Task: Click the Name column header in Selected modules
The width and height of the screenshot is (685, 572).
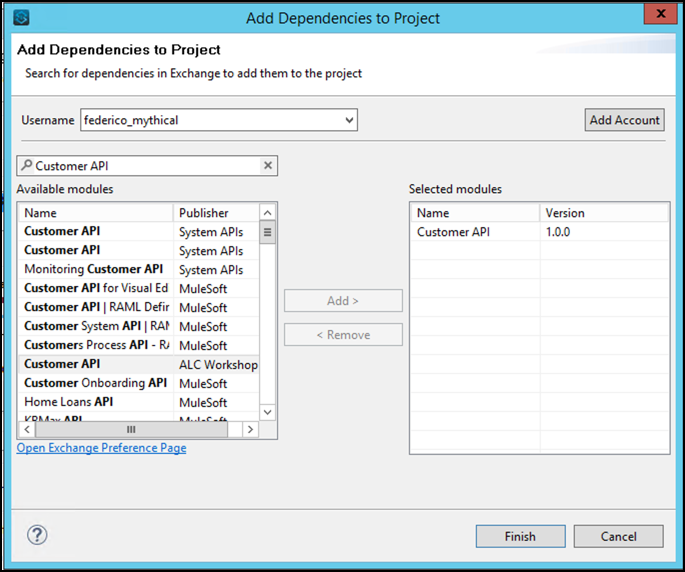Action: coord(475,213)
